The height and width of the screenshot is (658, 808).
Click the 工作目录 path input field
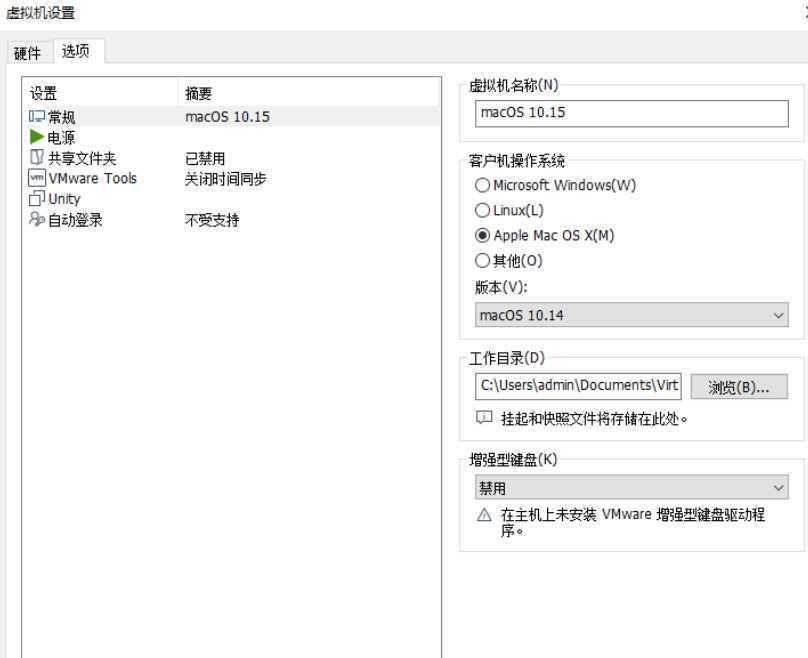(x=578, y=386)
